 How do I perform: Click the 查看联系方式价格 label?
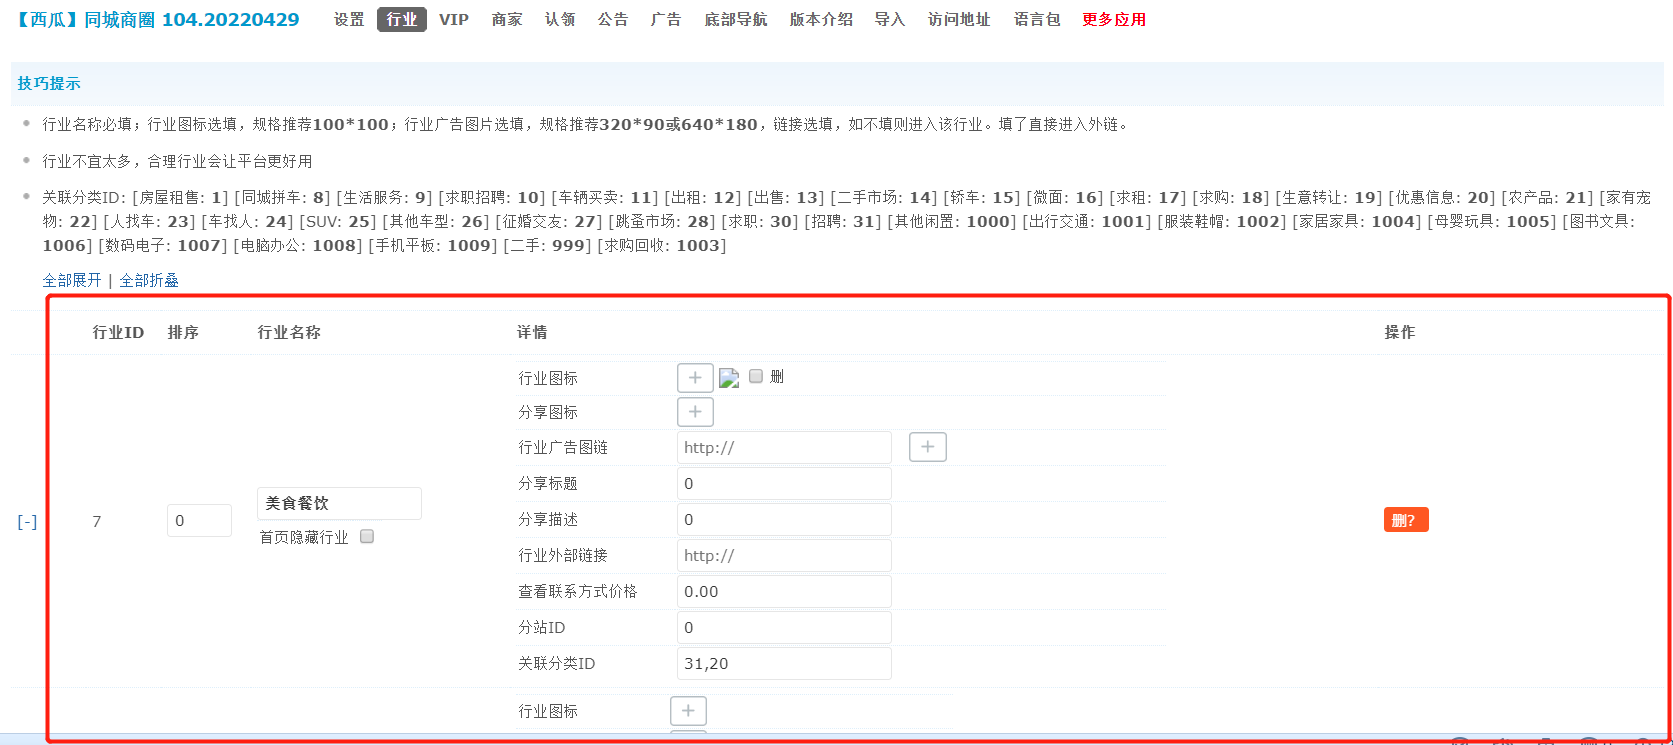click(578, 591)
